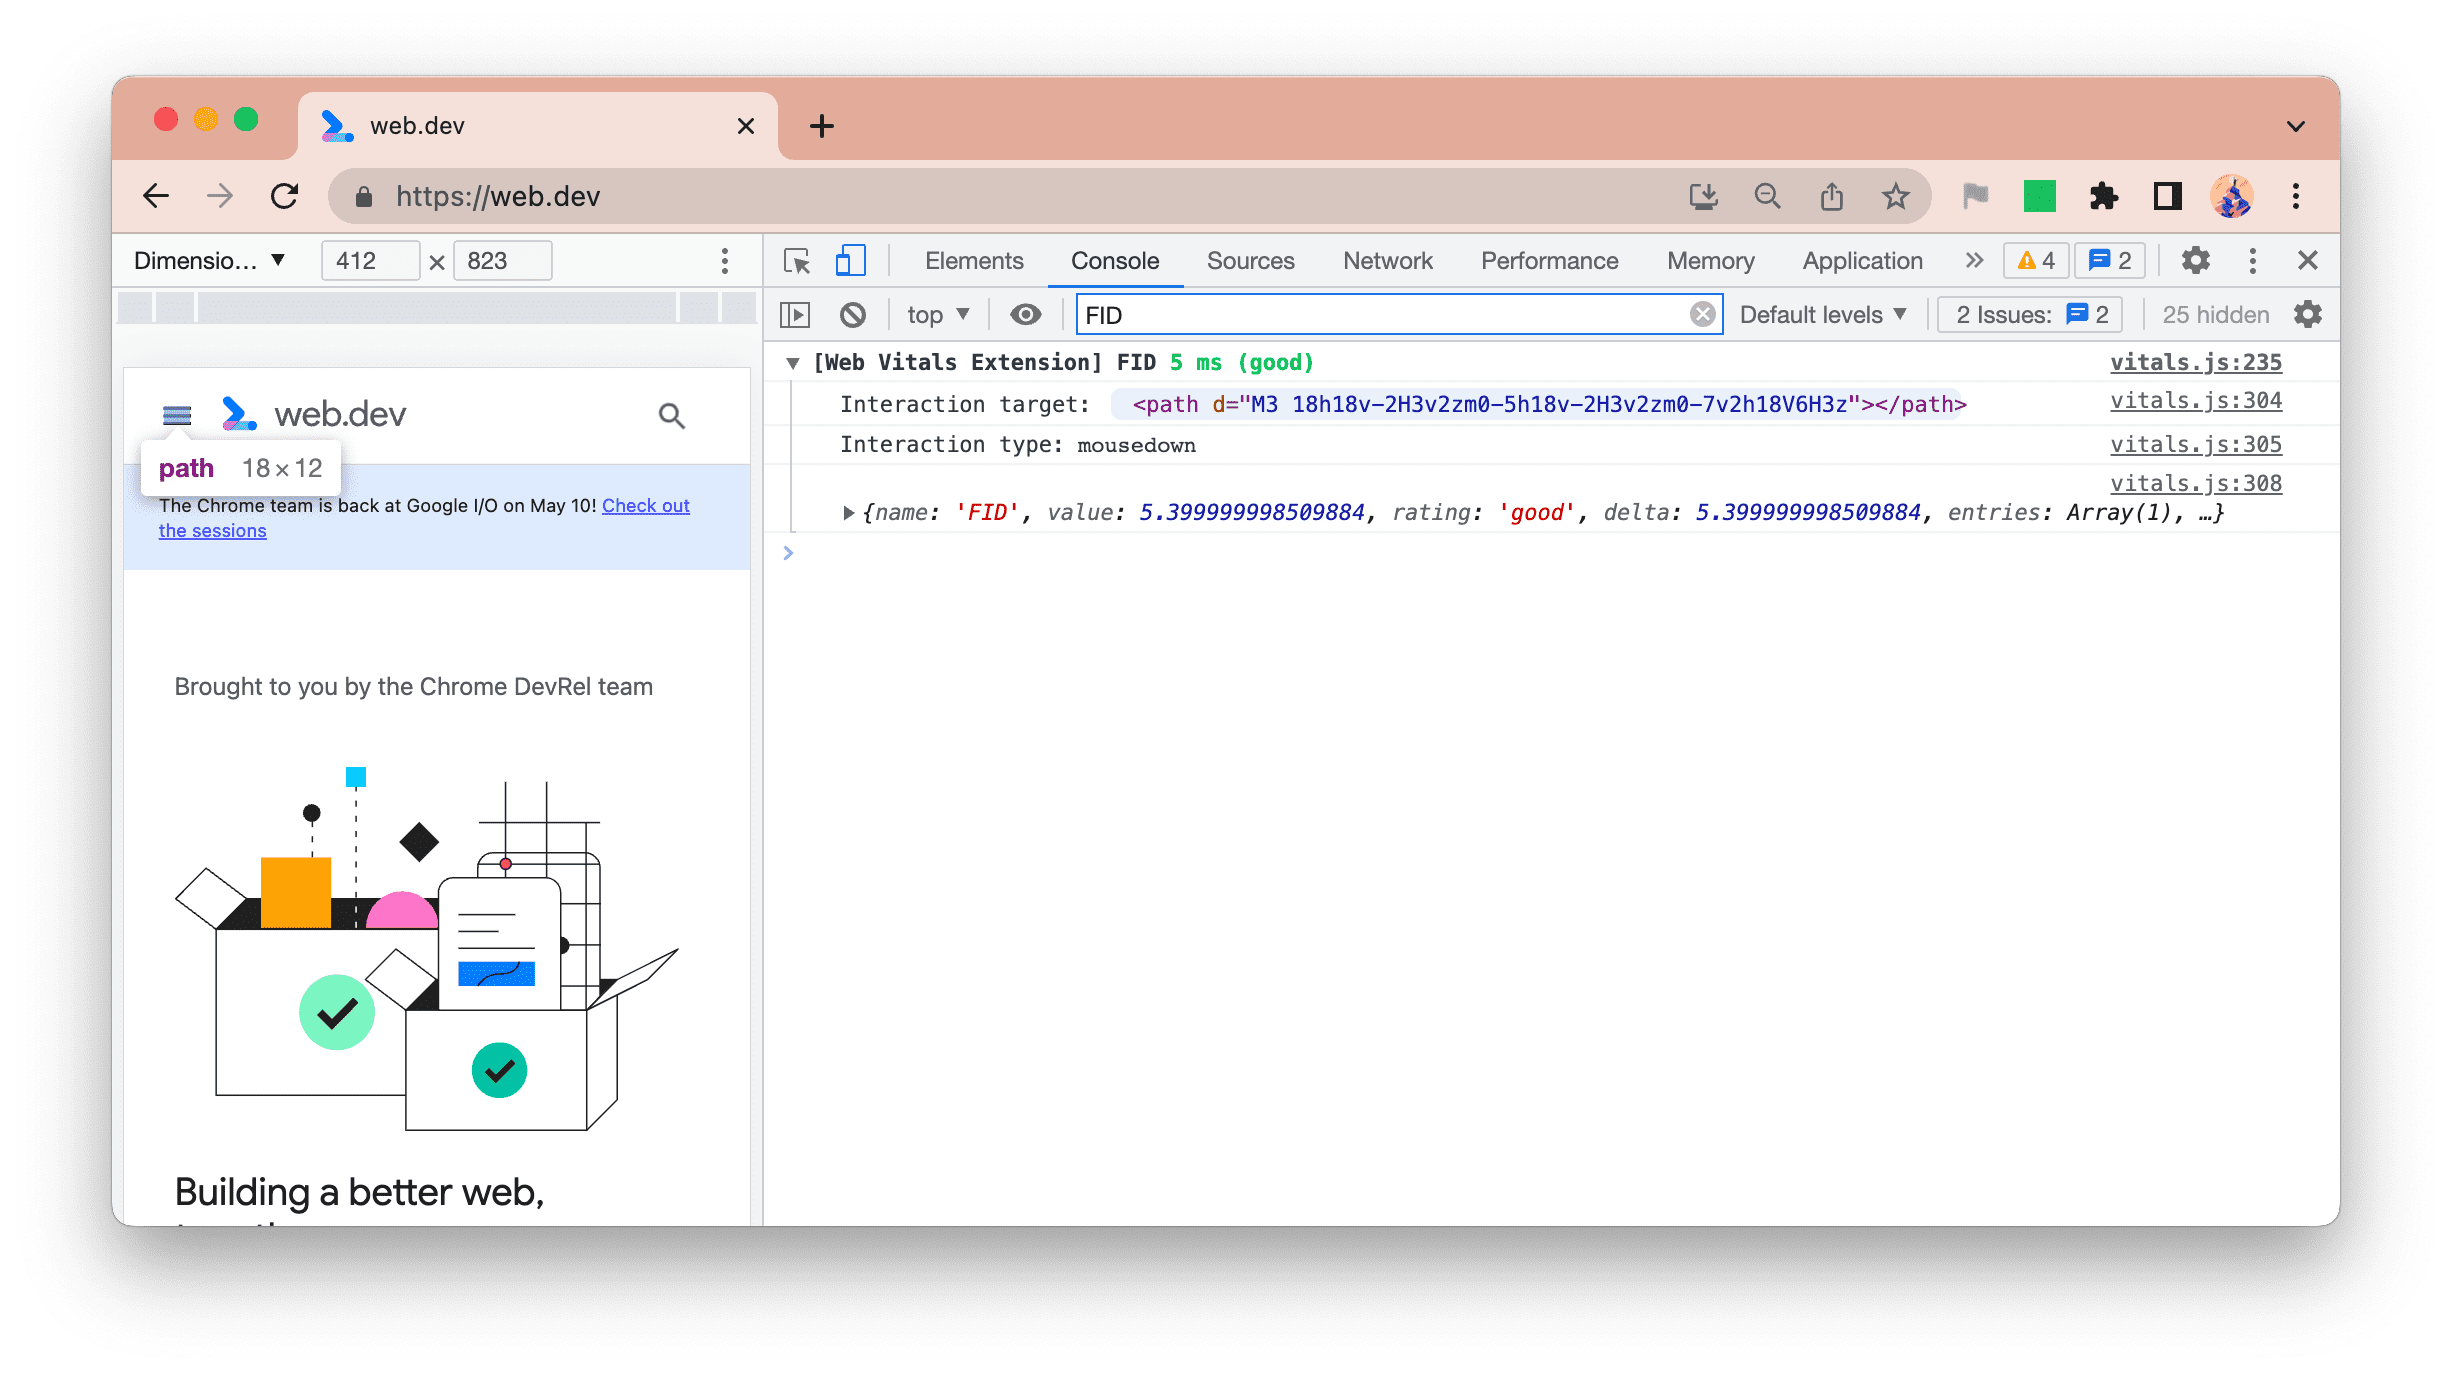Click the Elements panel tab

[x=975, y=259]
